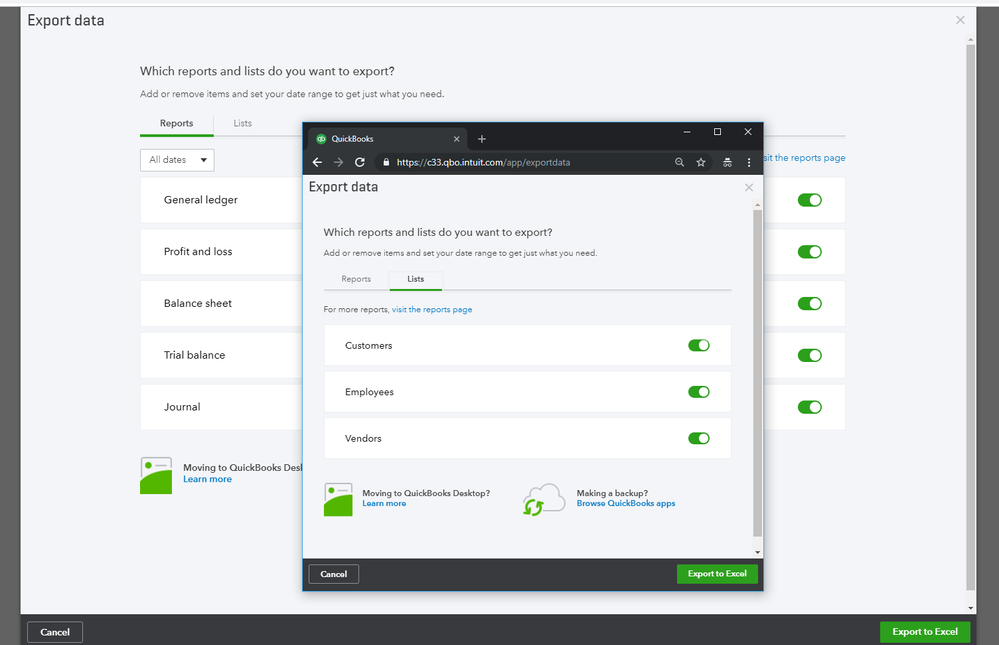Toggle General ledger switch in background window
Image resolution: width=999 pixels, height=645 pixels.
pyautogui.click(x=810, y=200)
